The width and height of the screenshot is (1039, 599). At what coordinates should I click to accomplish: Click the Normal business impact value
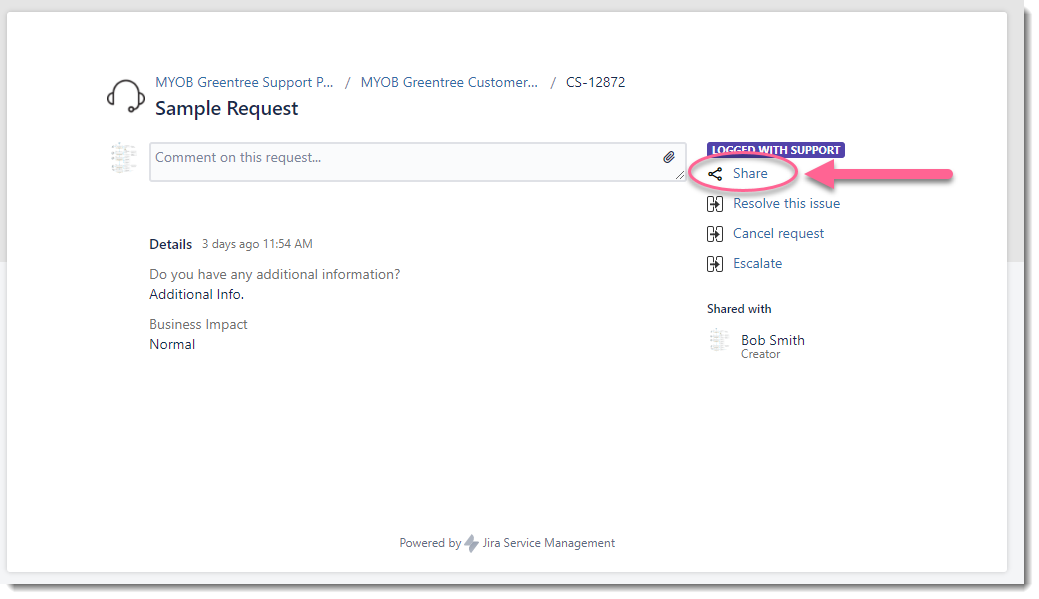172,345
